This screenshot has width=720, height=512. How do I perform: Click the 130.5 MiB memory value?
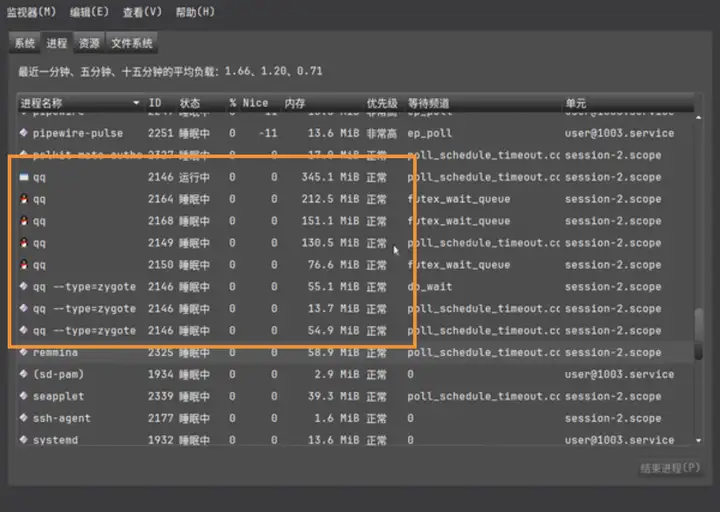point(330,242)
